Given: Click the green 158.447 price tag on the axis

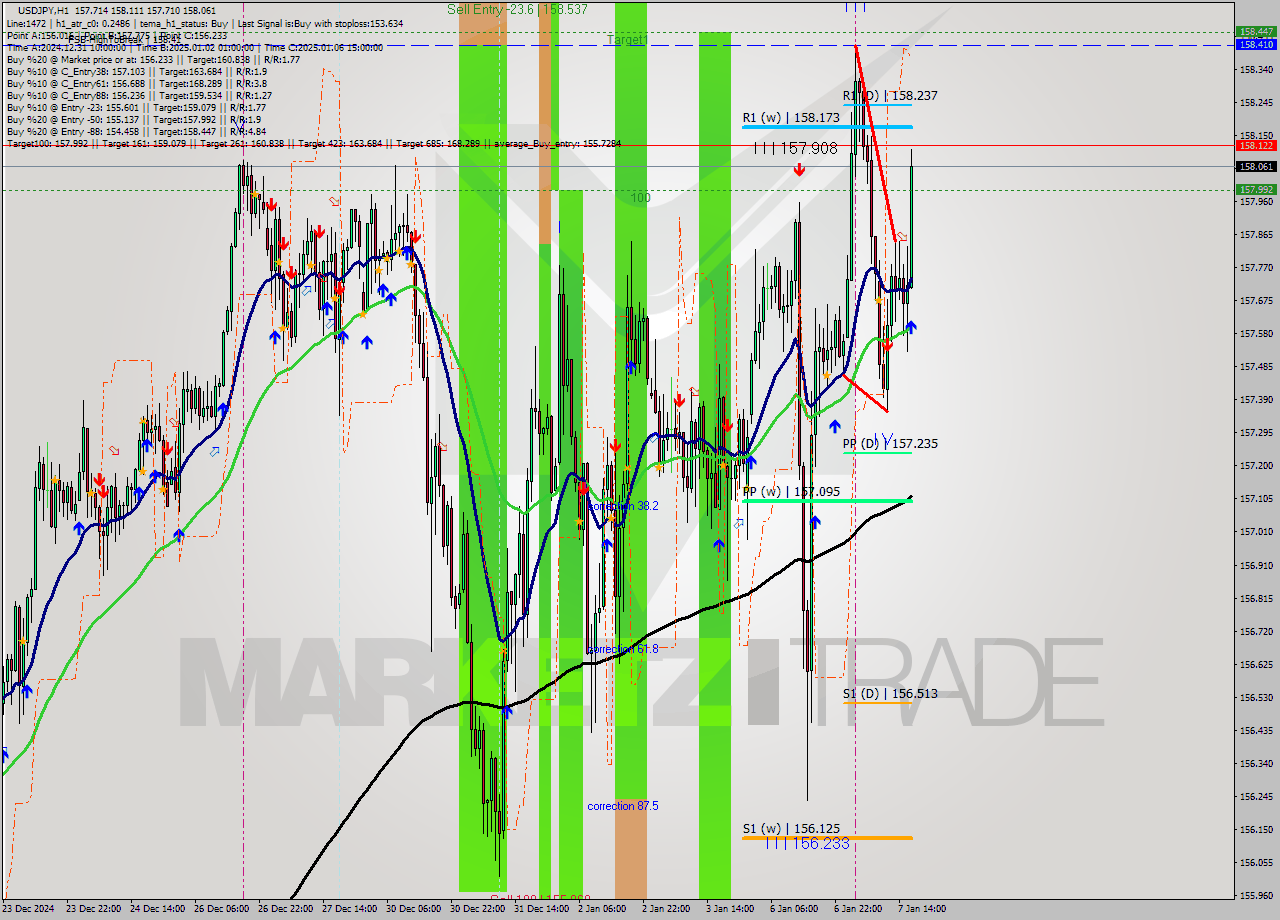Looking at the screenshot, I should click(x=1256, y=32).
